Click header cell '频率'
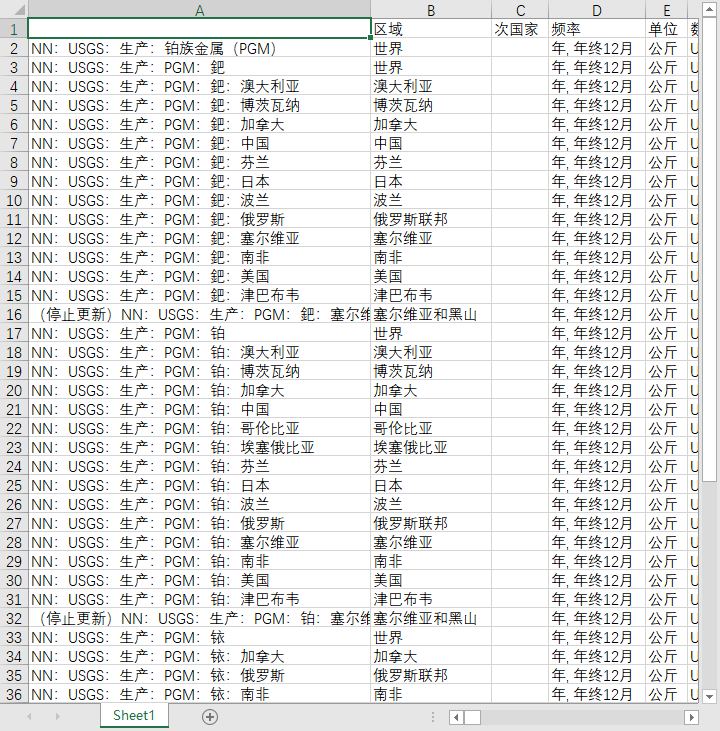 coord(597,29)
